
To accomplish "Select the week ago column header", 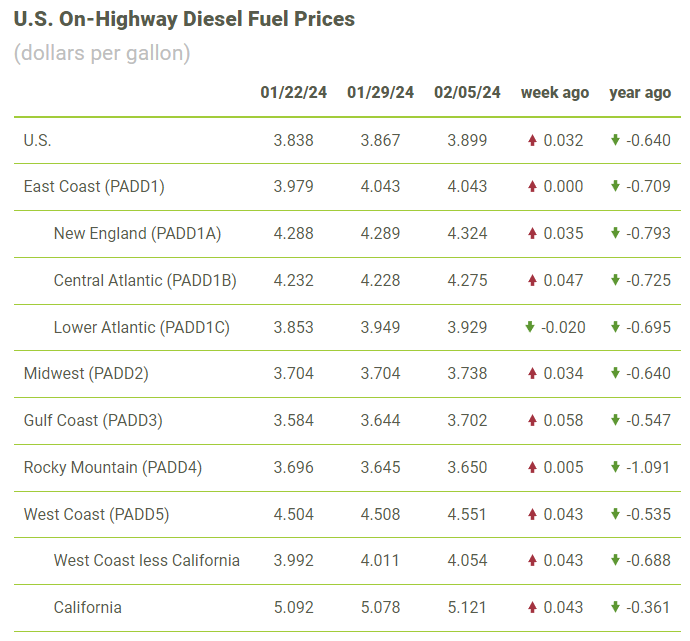I will pyautogui.click(x=555, y=93).
